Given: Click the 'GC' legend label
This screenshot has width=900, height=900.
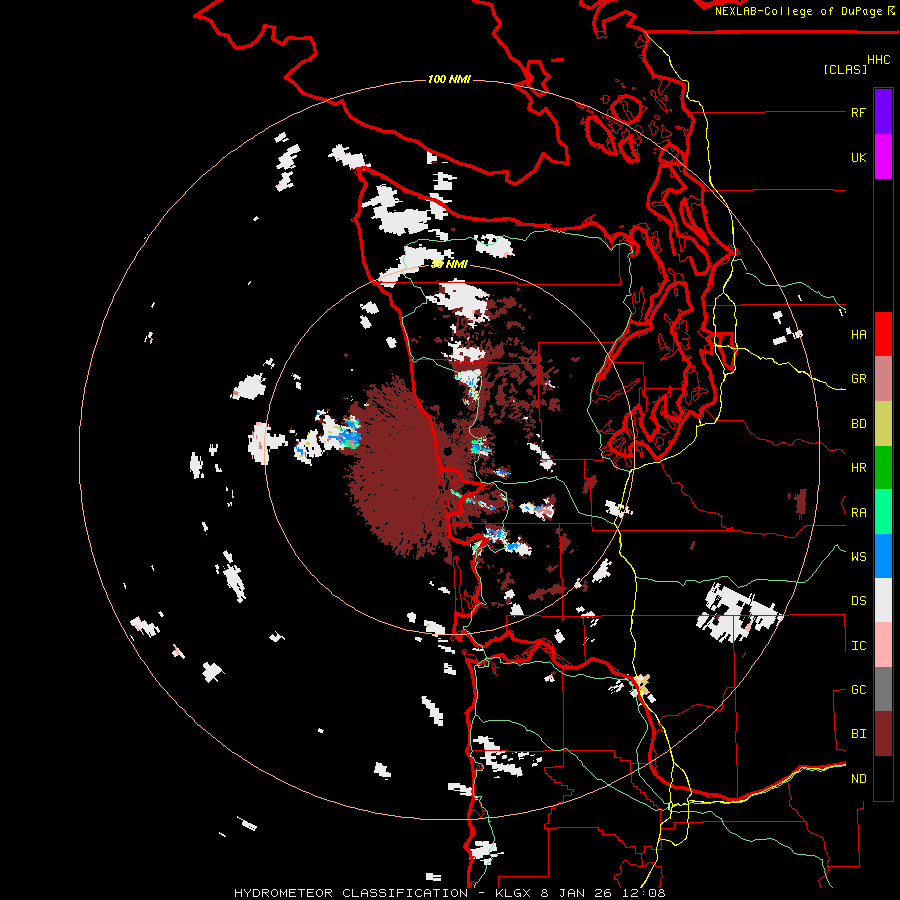Looking at the screenshot, I should pos(858,690).
